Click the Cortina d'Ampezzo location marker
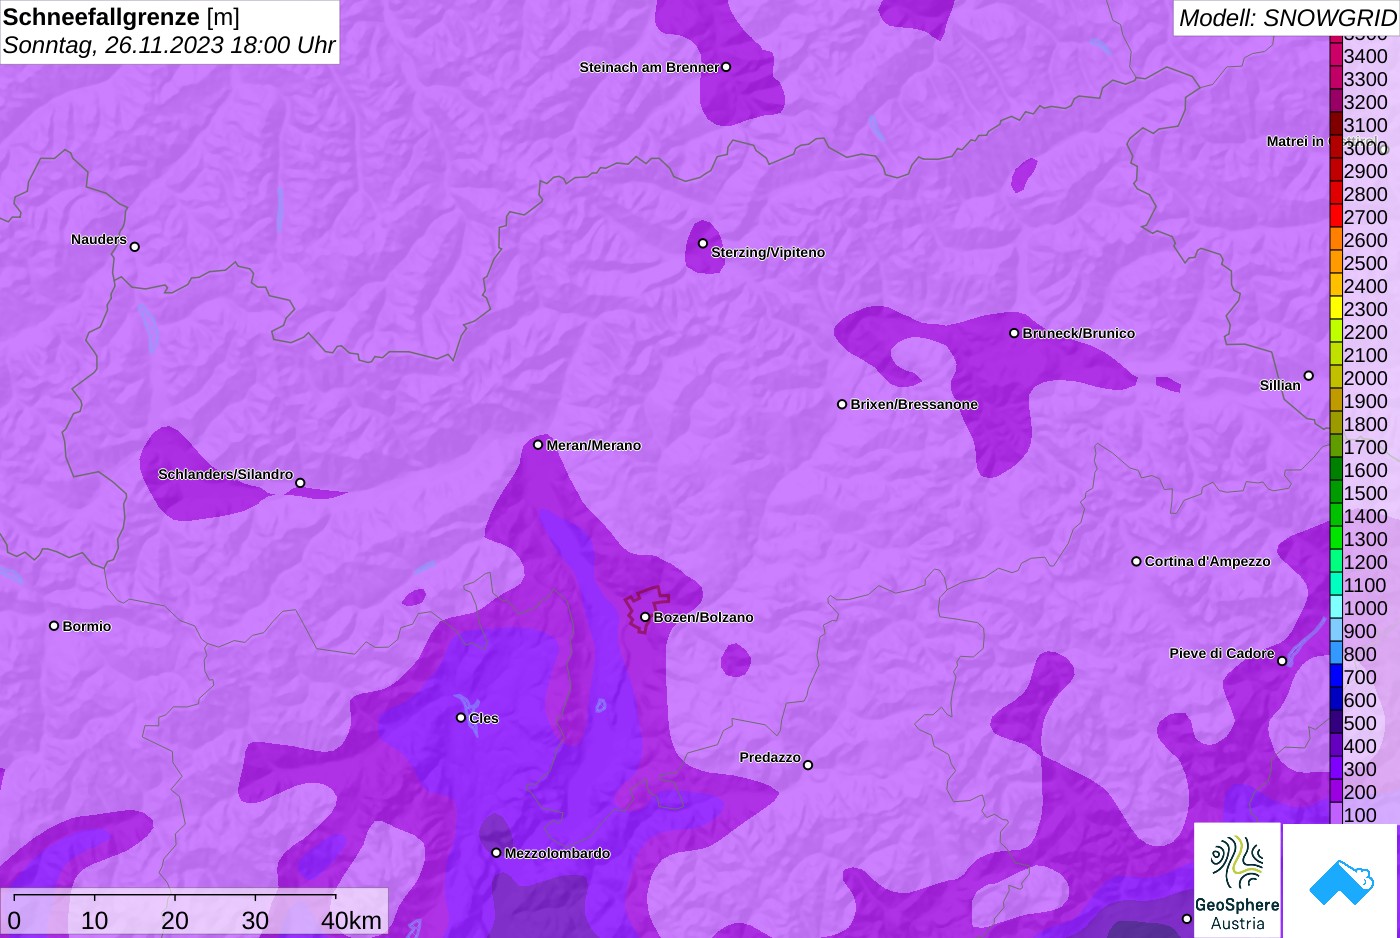This screenshot has width=1400, height=938. (x=1136, y=561)
